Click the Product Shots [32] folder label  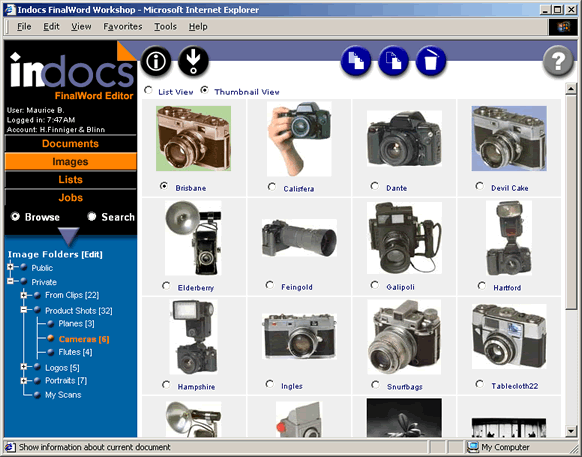[79, 310]
